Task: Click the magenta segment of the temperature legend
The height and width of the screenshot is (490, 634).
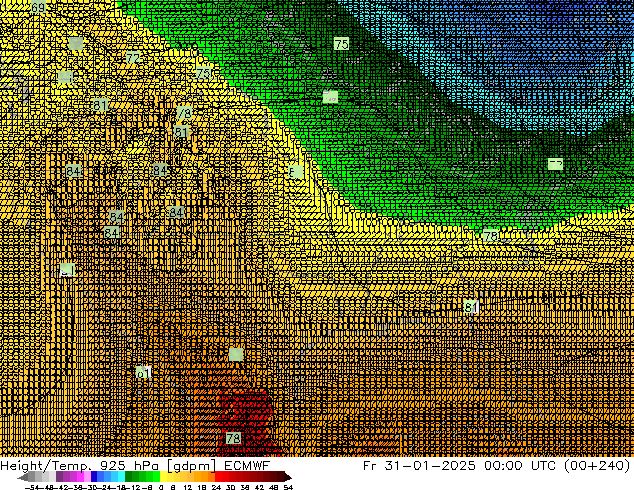Action: click(80, 477)
